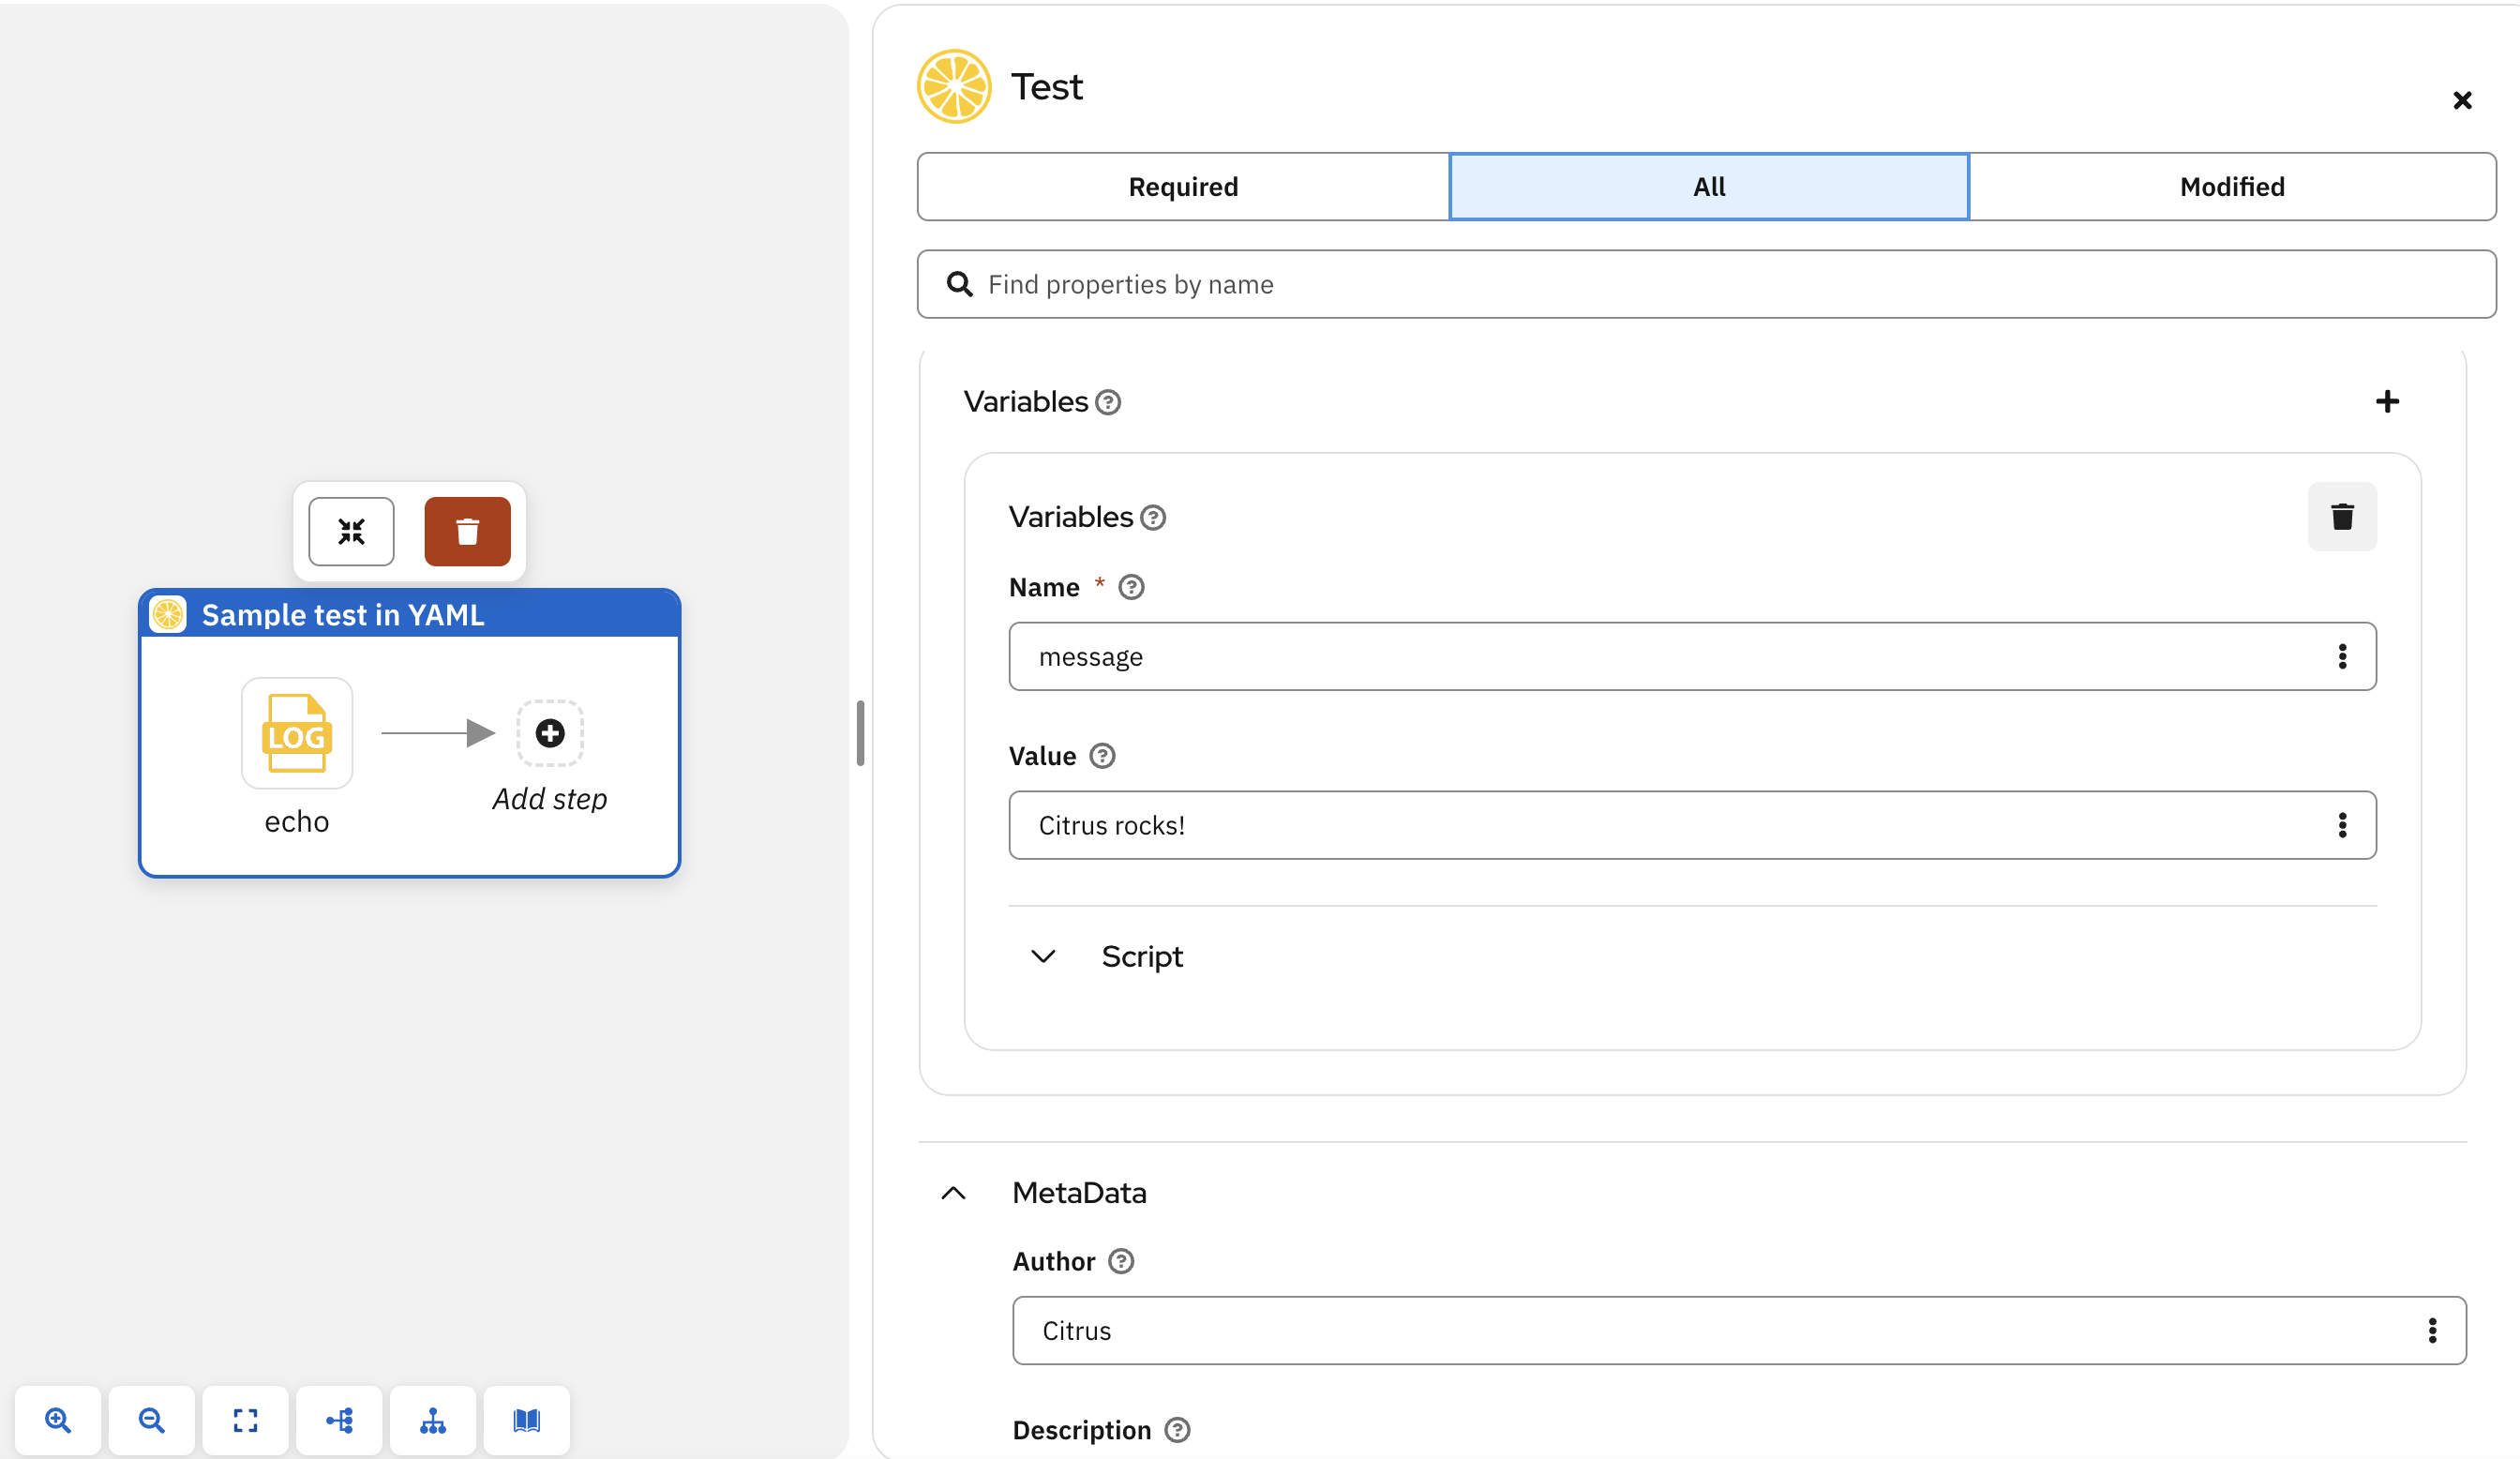Switch to the Modified tab
The image size is (2520, 1459).
coord(2232,187)
